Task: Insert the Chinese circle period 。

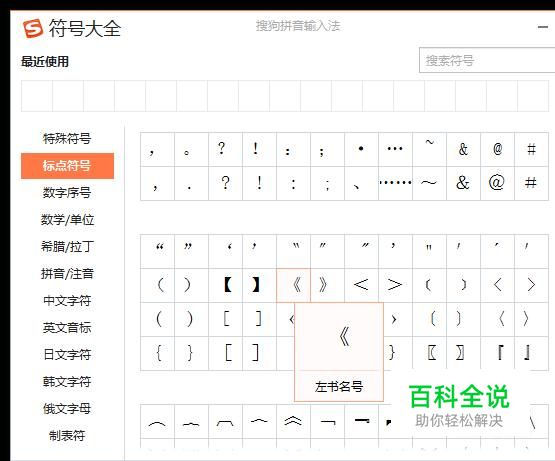Action: [191, 149]
